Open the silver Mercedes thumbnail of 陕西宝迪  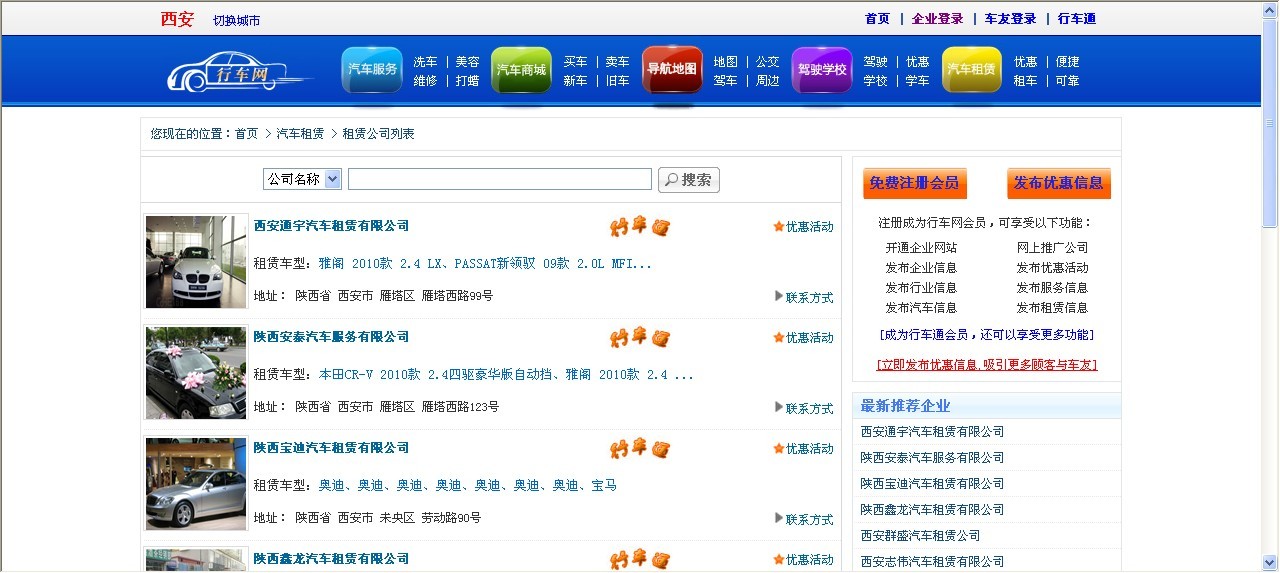[x=196, y=484]
